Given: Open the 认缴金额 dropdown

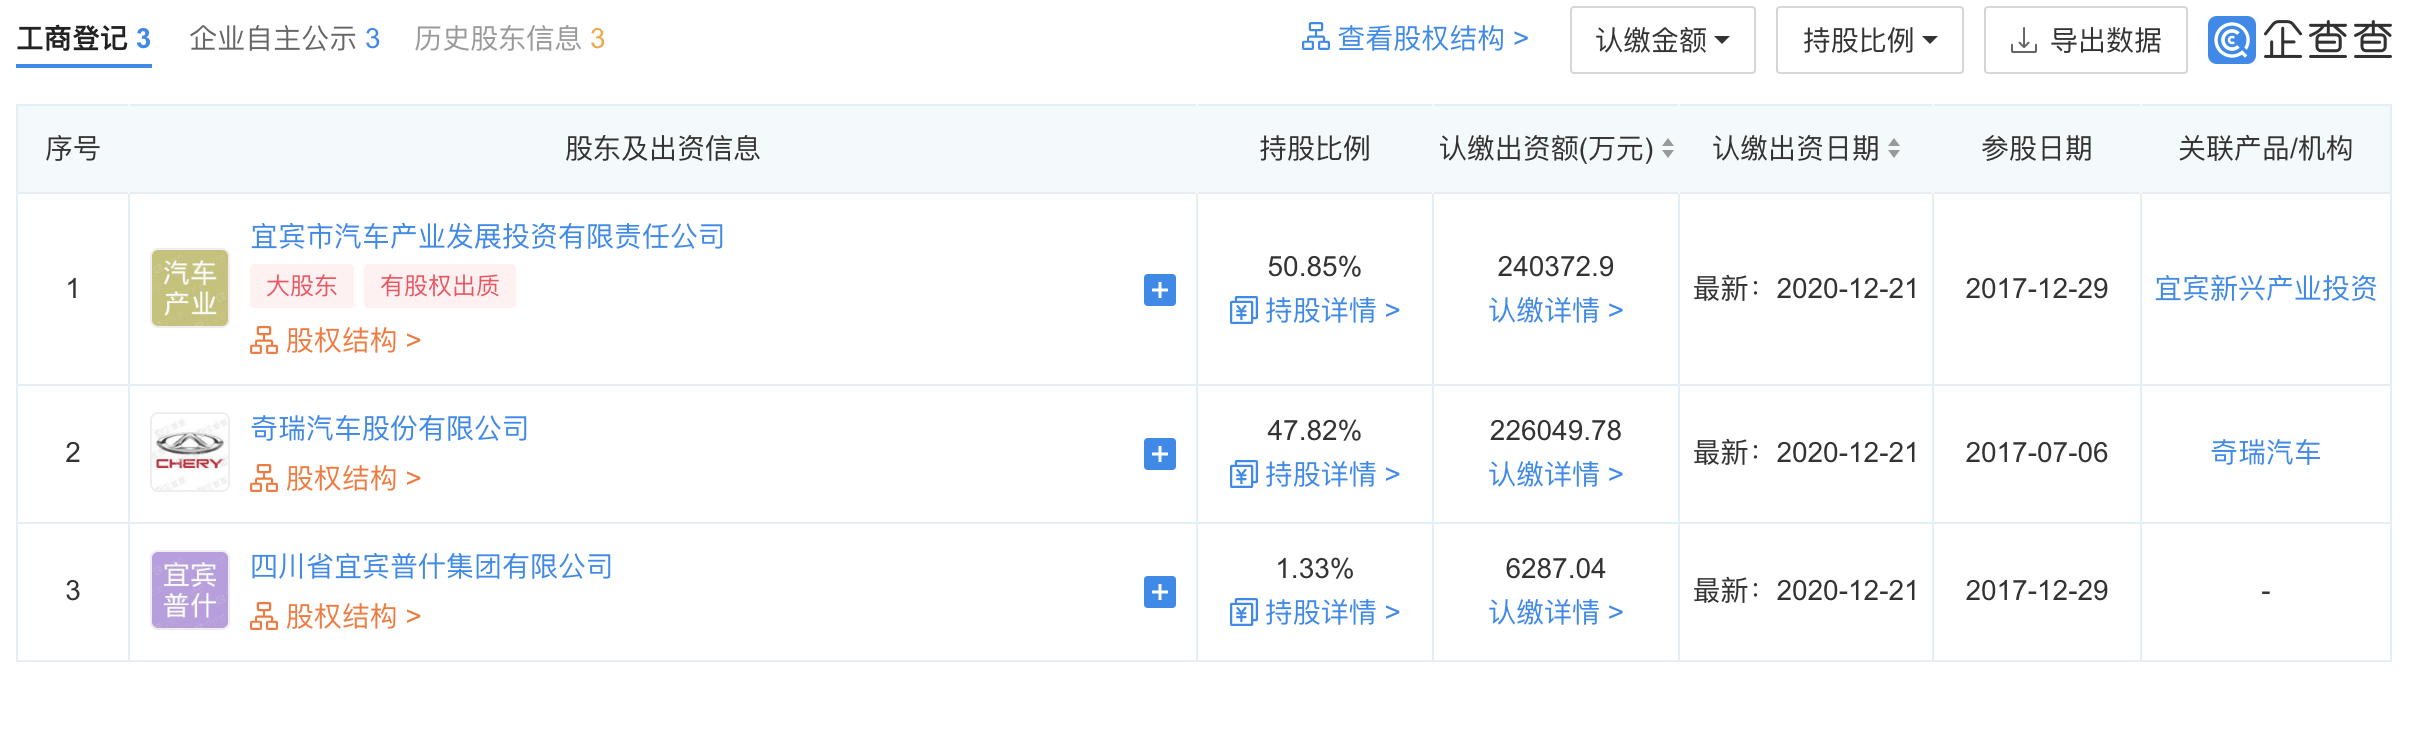Looking at the screenshot, I should pyautogui.click(x=1662, y=40).
